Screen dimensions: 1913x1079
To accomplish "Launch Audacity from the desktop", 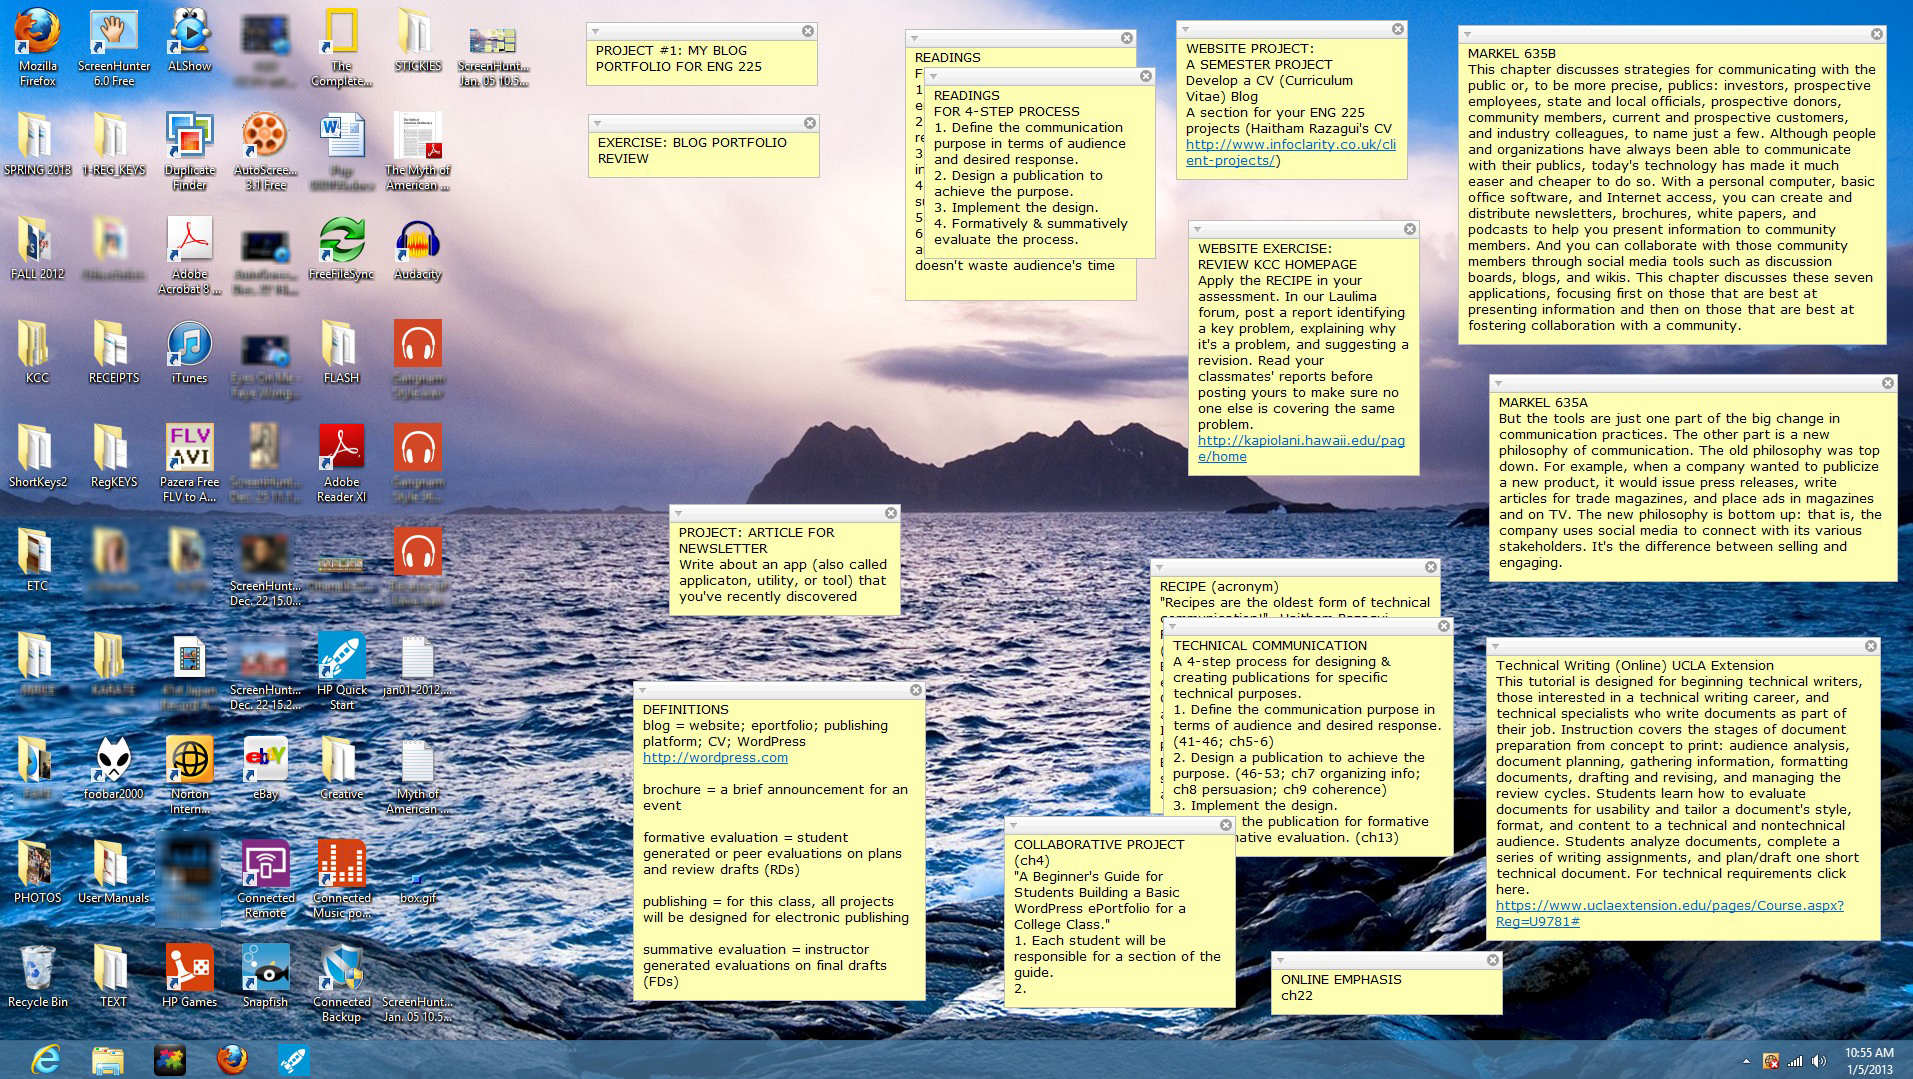I will [x=417, y=244].
